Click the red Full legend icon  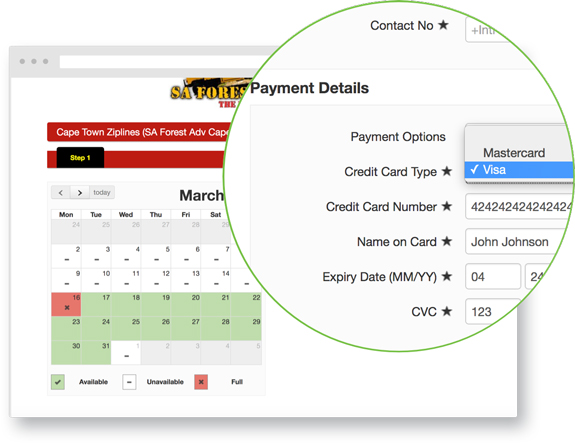click(201, 382)
